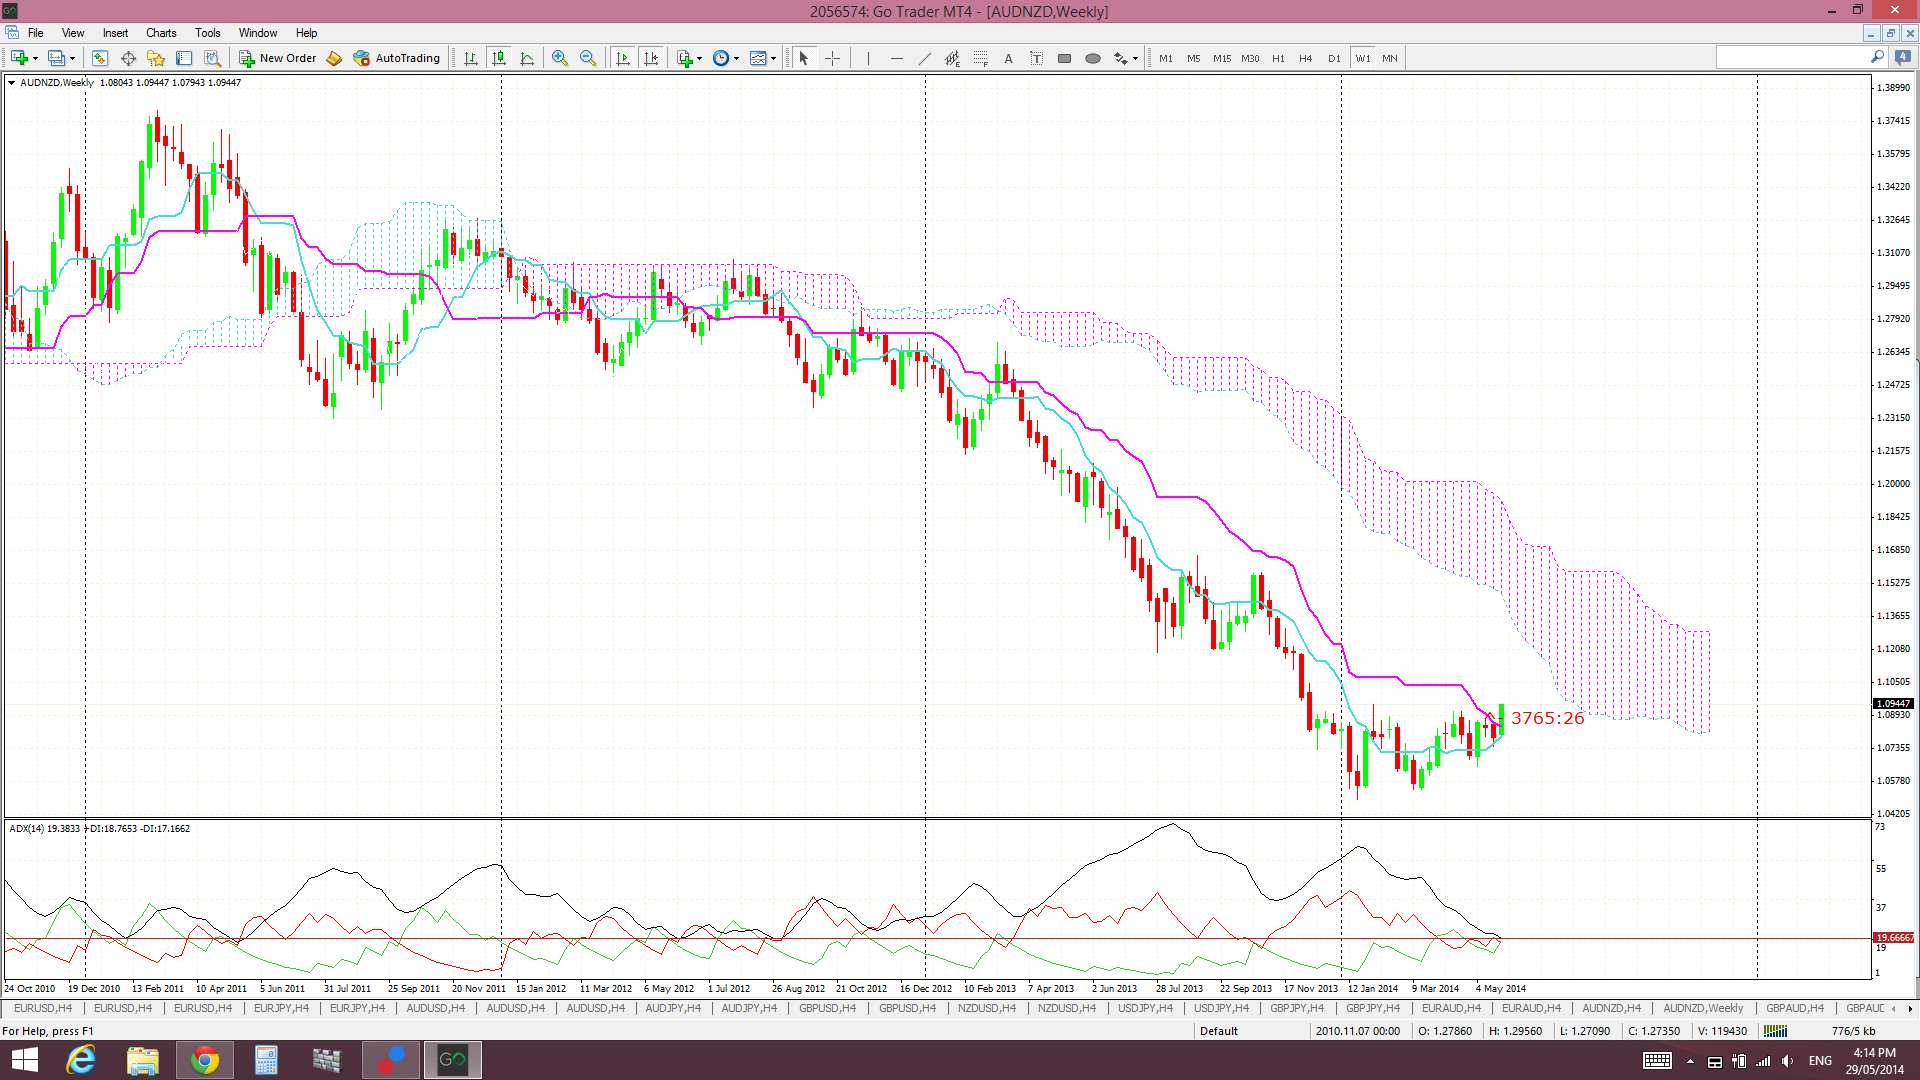This screenshot has width=1920, height=1080.
Task: Expand the Arrows objects dropdown
Action: point(1135,58)
